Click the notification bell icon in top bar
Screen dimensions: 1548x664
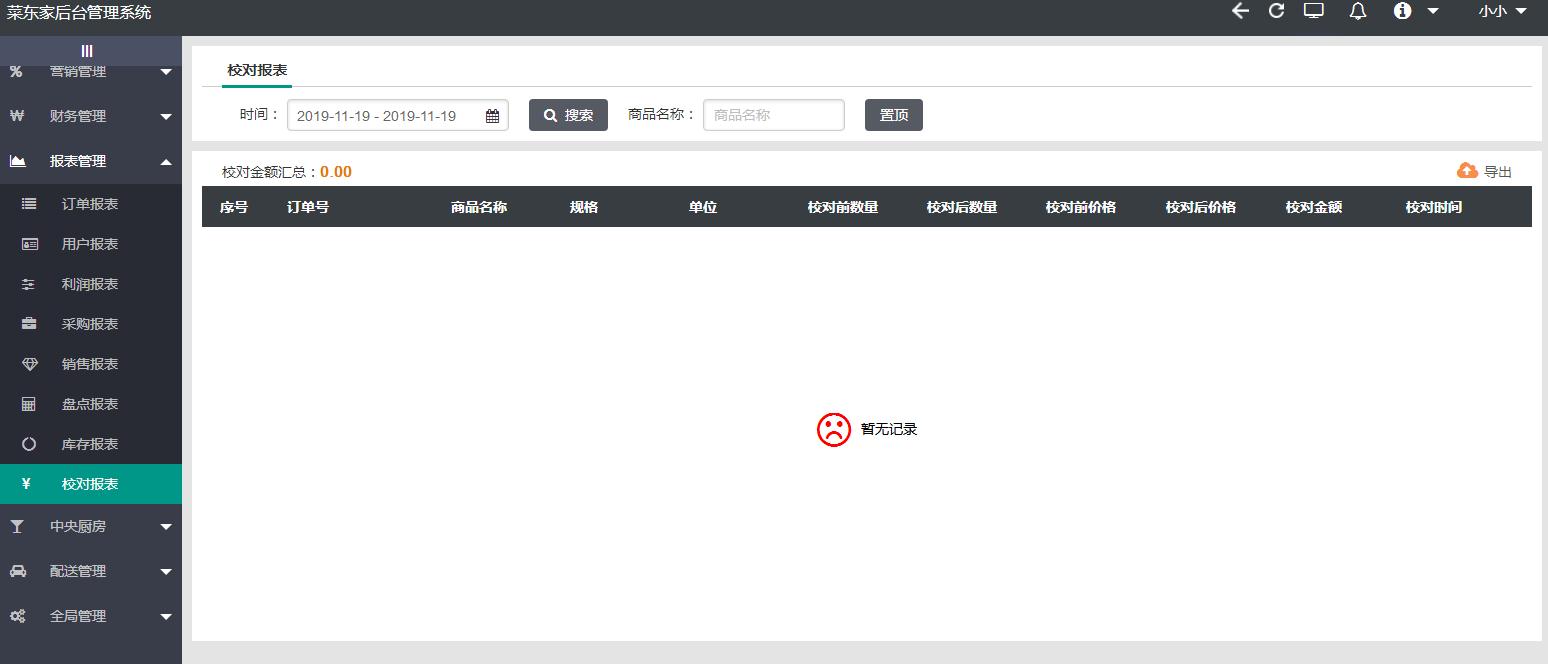1357,12
